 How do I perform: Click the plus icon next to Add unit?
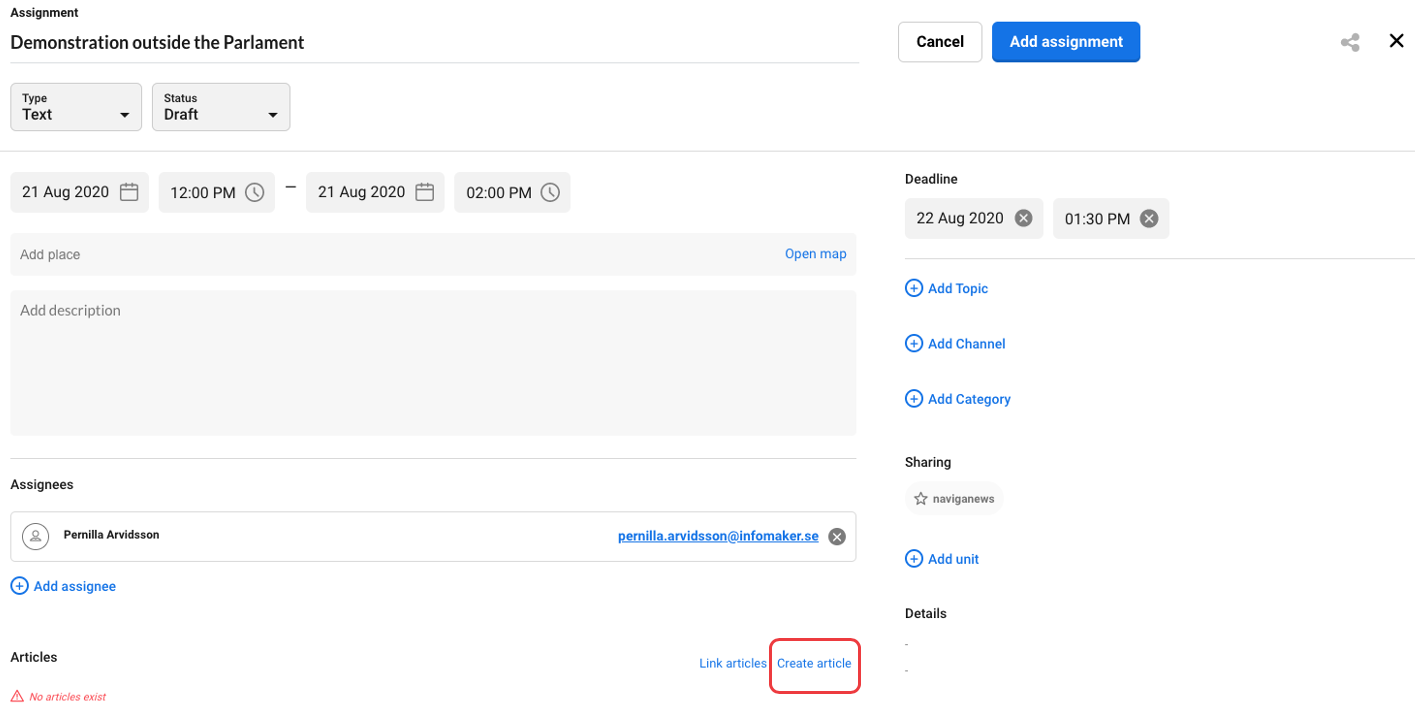tap(913, 558)
